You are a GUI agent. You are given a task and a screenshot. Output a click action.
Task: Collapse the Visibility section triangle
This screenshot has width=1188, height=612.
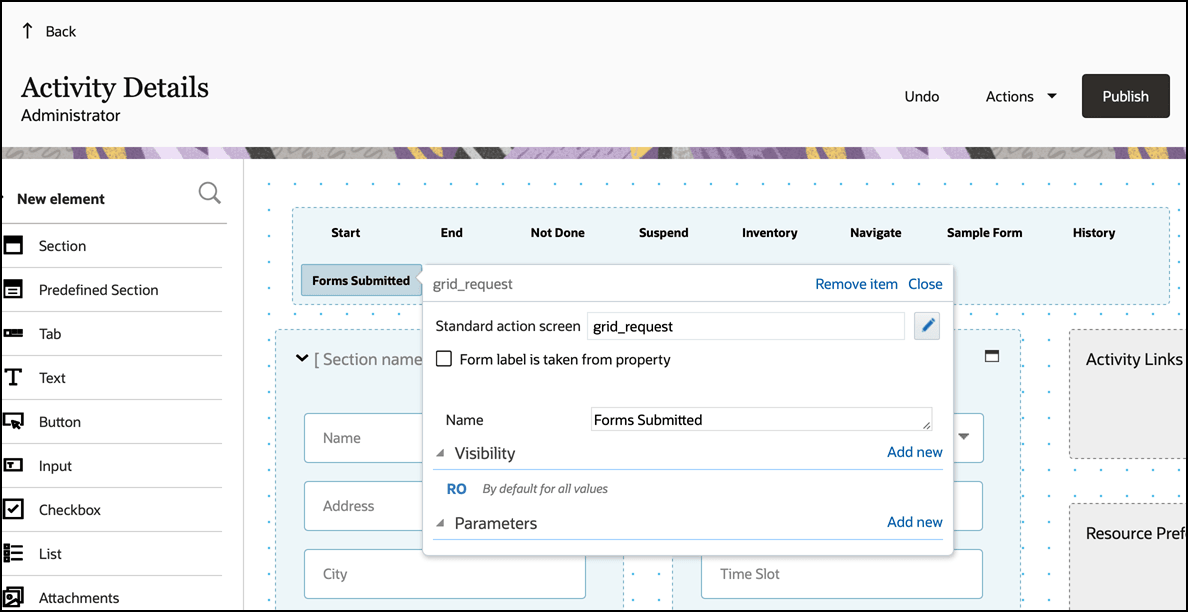coord(441,453)
